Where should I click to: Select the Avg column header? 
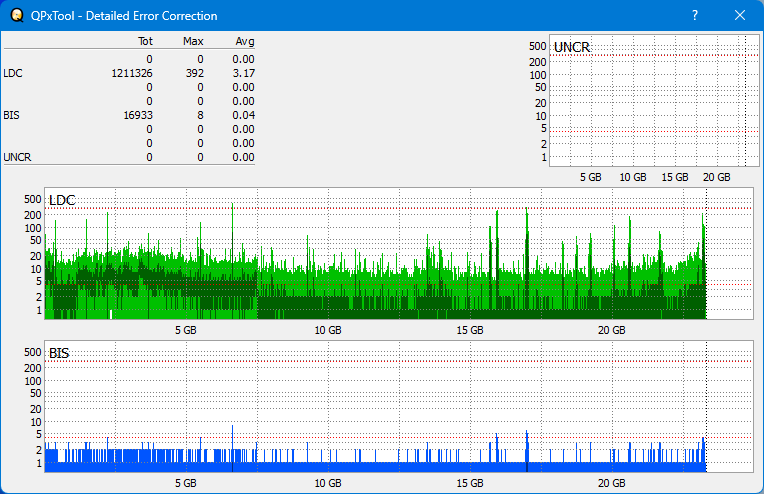click(x=244, y=42)
